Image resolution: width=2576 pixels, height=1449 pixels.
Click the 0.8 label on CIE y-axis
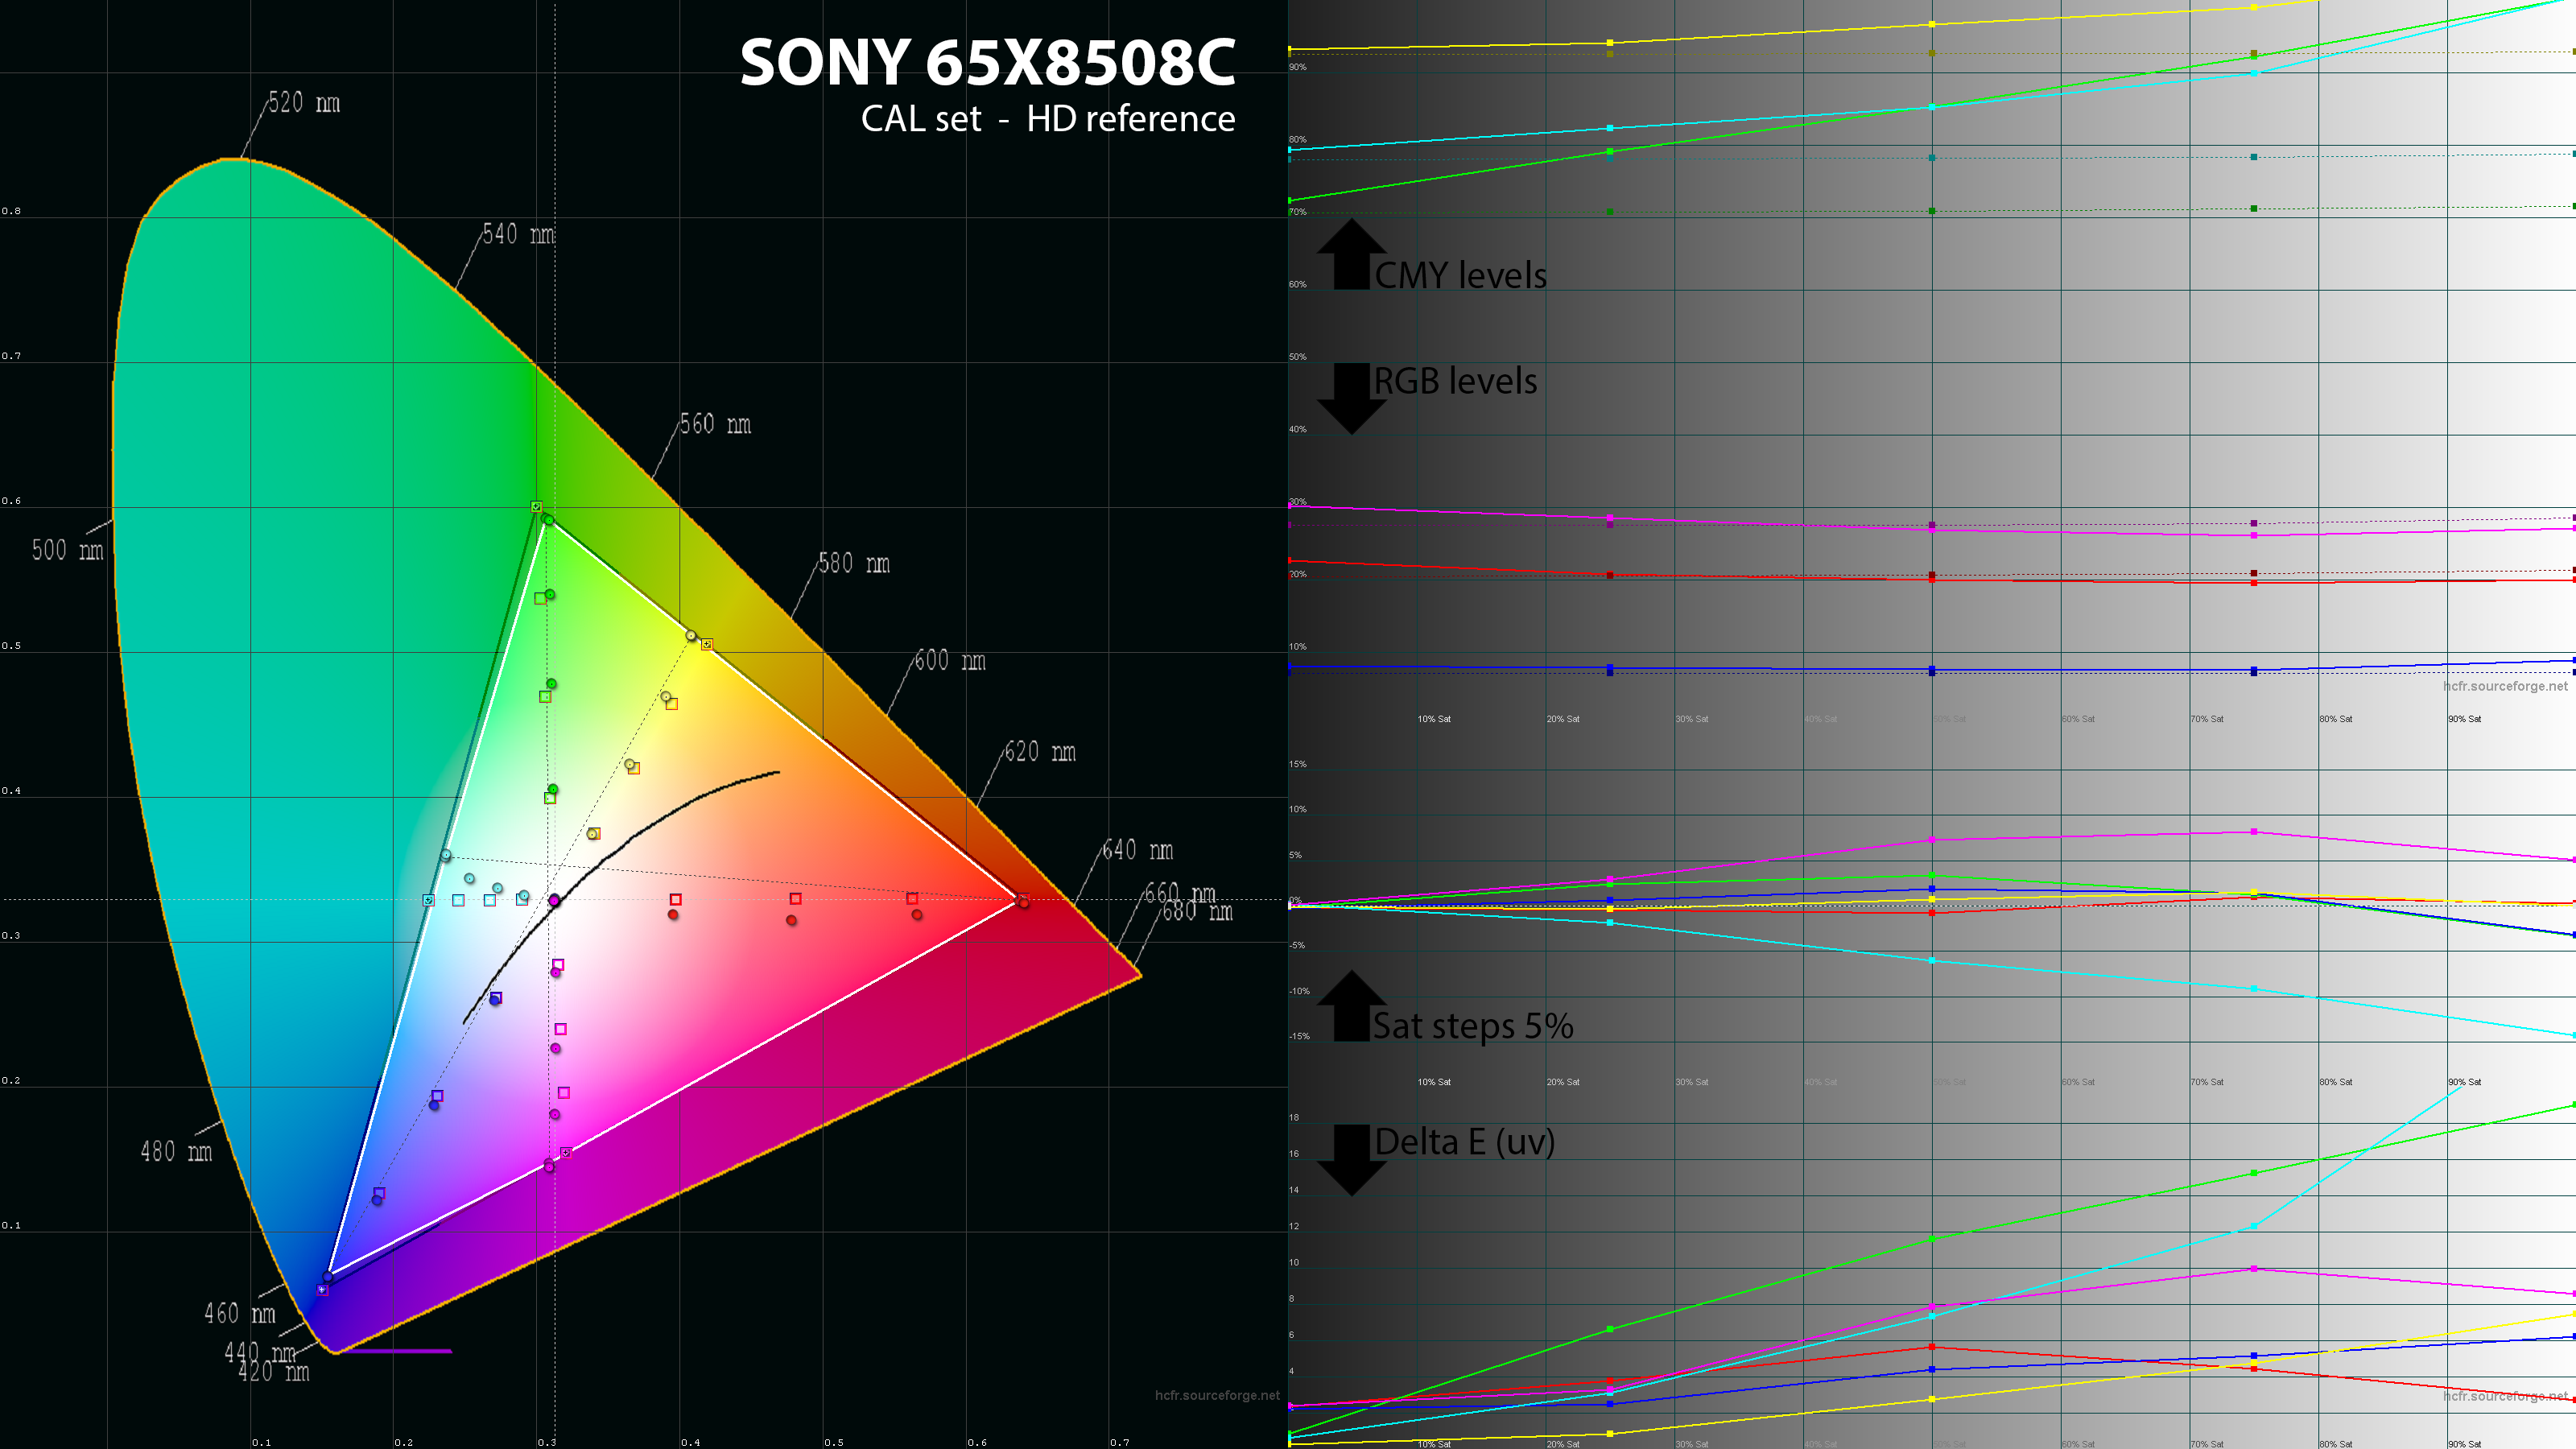click(x=11, y=211)
